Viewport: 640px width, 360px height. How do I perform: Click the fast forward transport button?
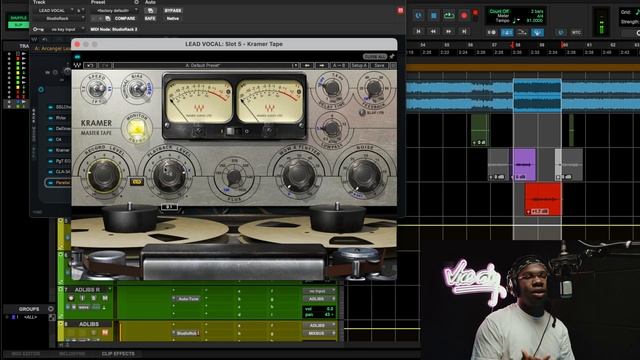click(449, 31)
